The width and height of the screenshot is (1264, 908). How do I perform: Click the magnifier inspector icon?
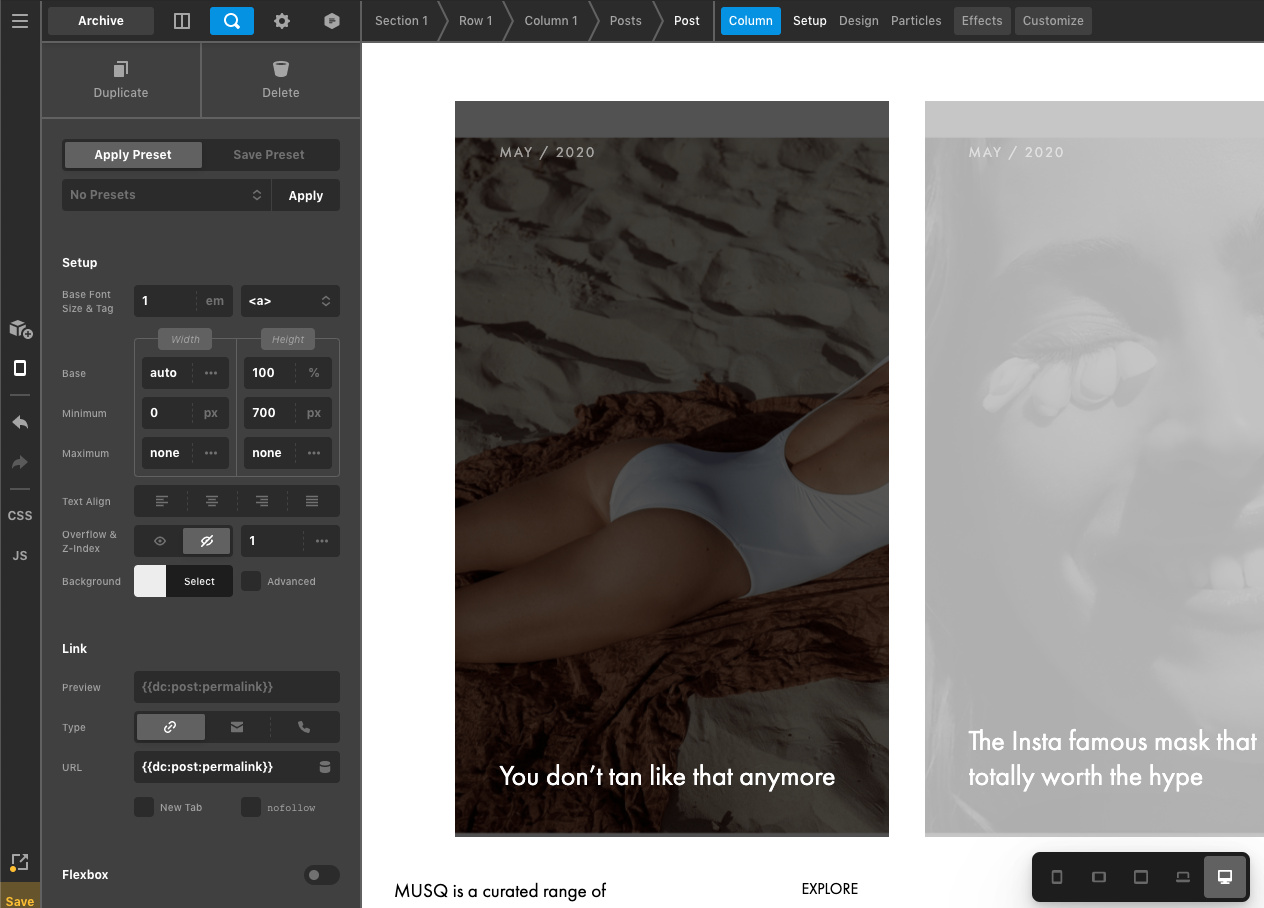point(232,21)
